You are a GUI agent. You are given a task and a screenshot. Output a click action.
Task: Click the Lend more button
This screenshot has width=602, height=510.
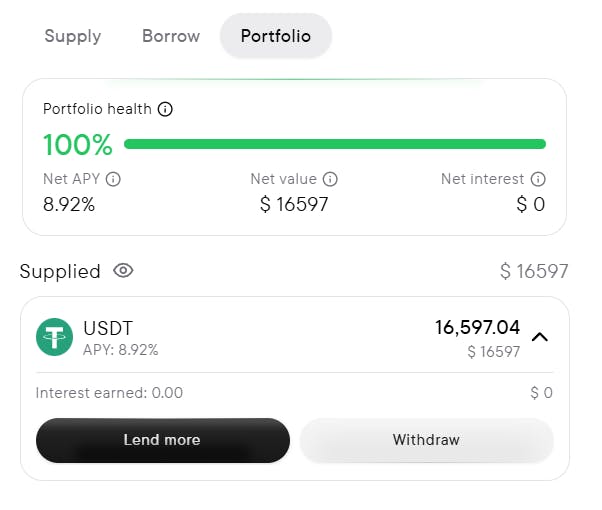[x=163, y=440]
